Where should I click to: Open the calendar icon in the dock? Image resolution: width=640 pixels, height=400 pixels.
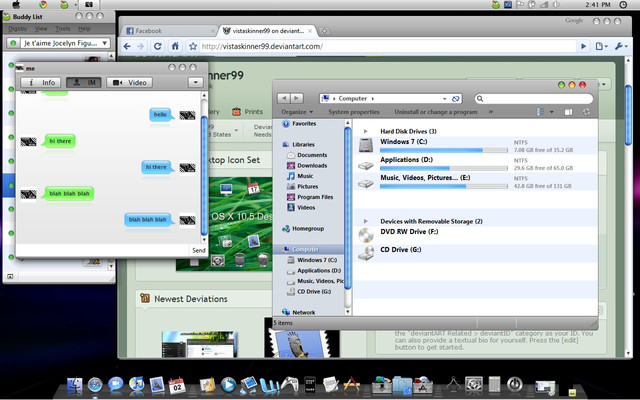177,385
